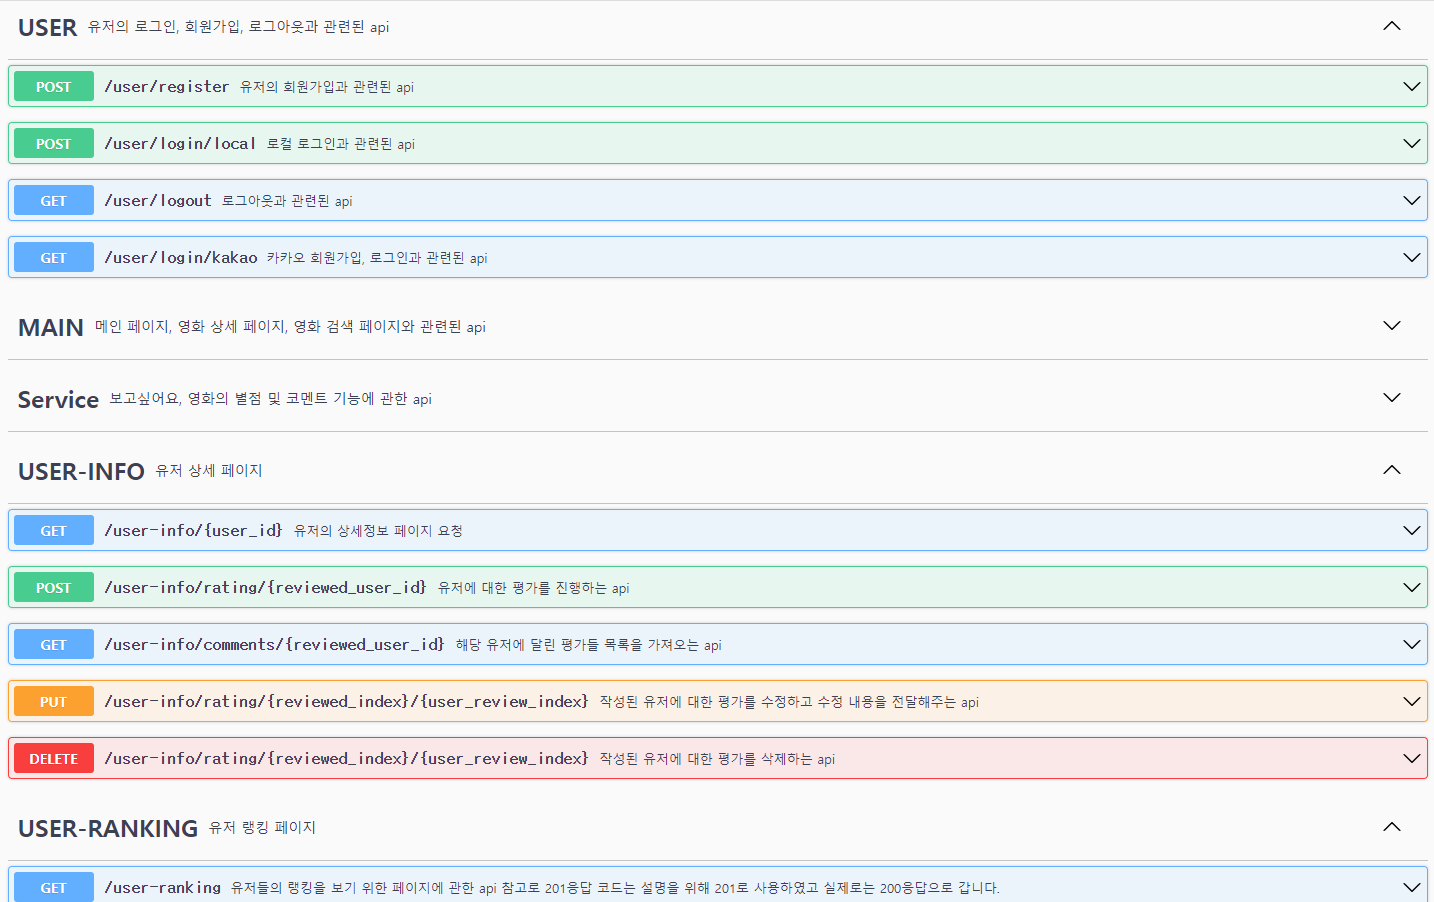Open the /user-ranking endpoint path
Screen dimensions: 1434x902
[163, 888]
